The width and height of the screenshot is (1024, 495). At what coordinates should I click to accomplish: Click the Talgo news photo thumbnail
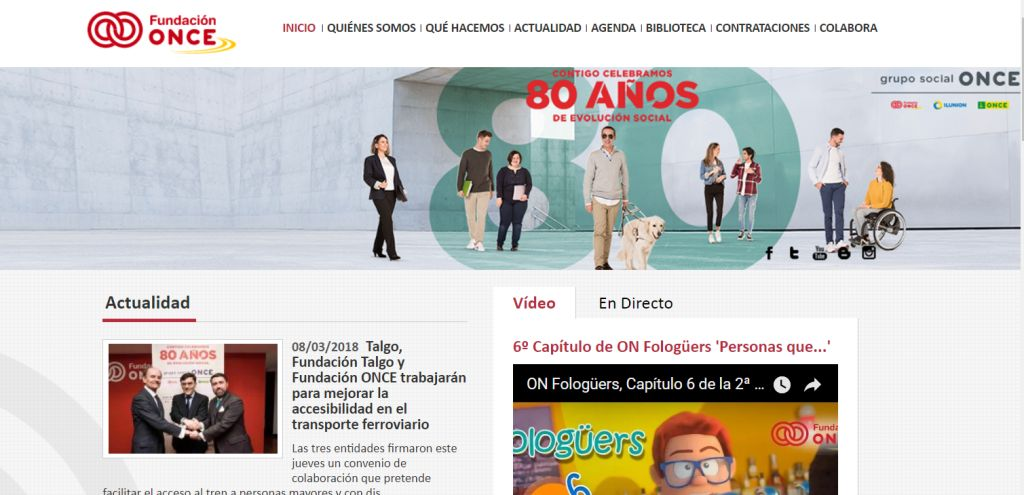click(x=193, y=398)
